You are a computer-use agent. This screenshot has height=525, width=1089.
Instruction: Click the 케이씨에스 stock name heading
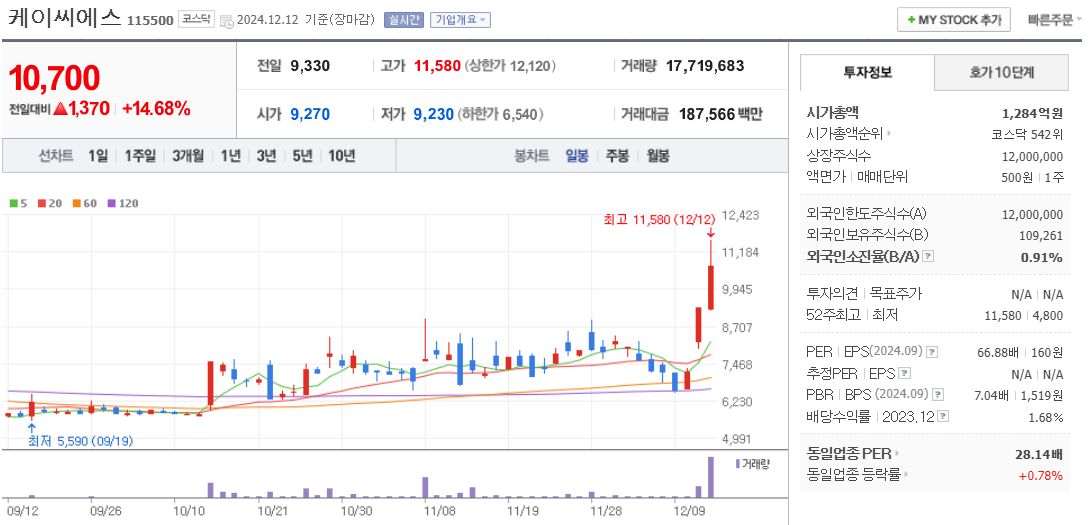pos(64,18)
